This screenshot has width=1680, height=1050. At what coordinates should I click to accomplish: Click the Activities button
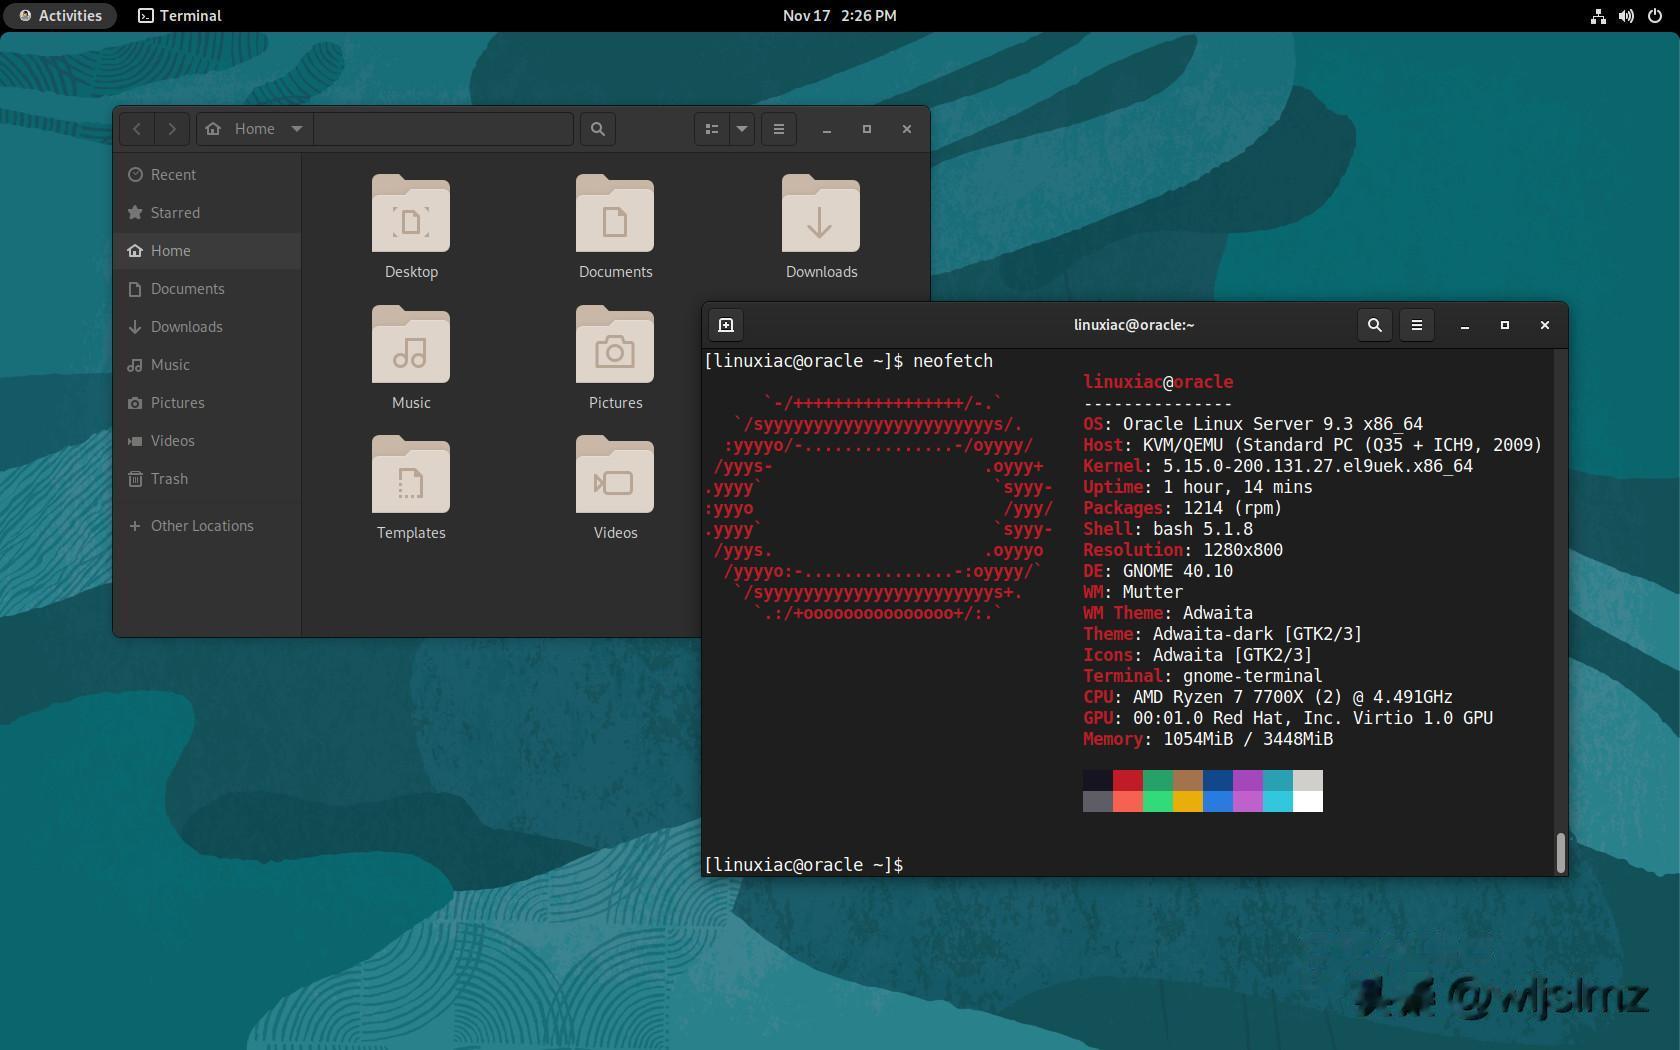coord(60,16)
